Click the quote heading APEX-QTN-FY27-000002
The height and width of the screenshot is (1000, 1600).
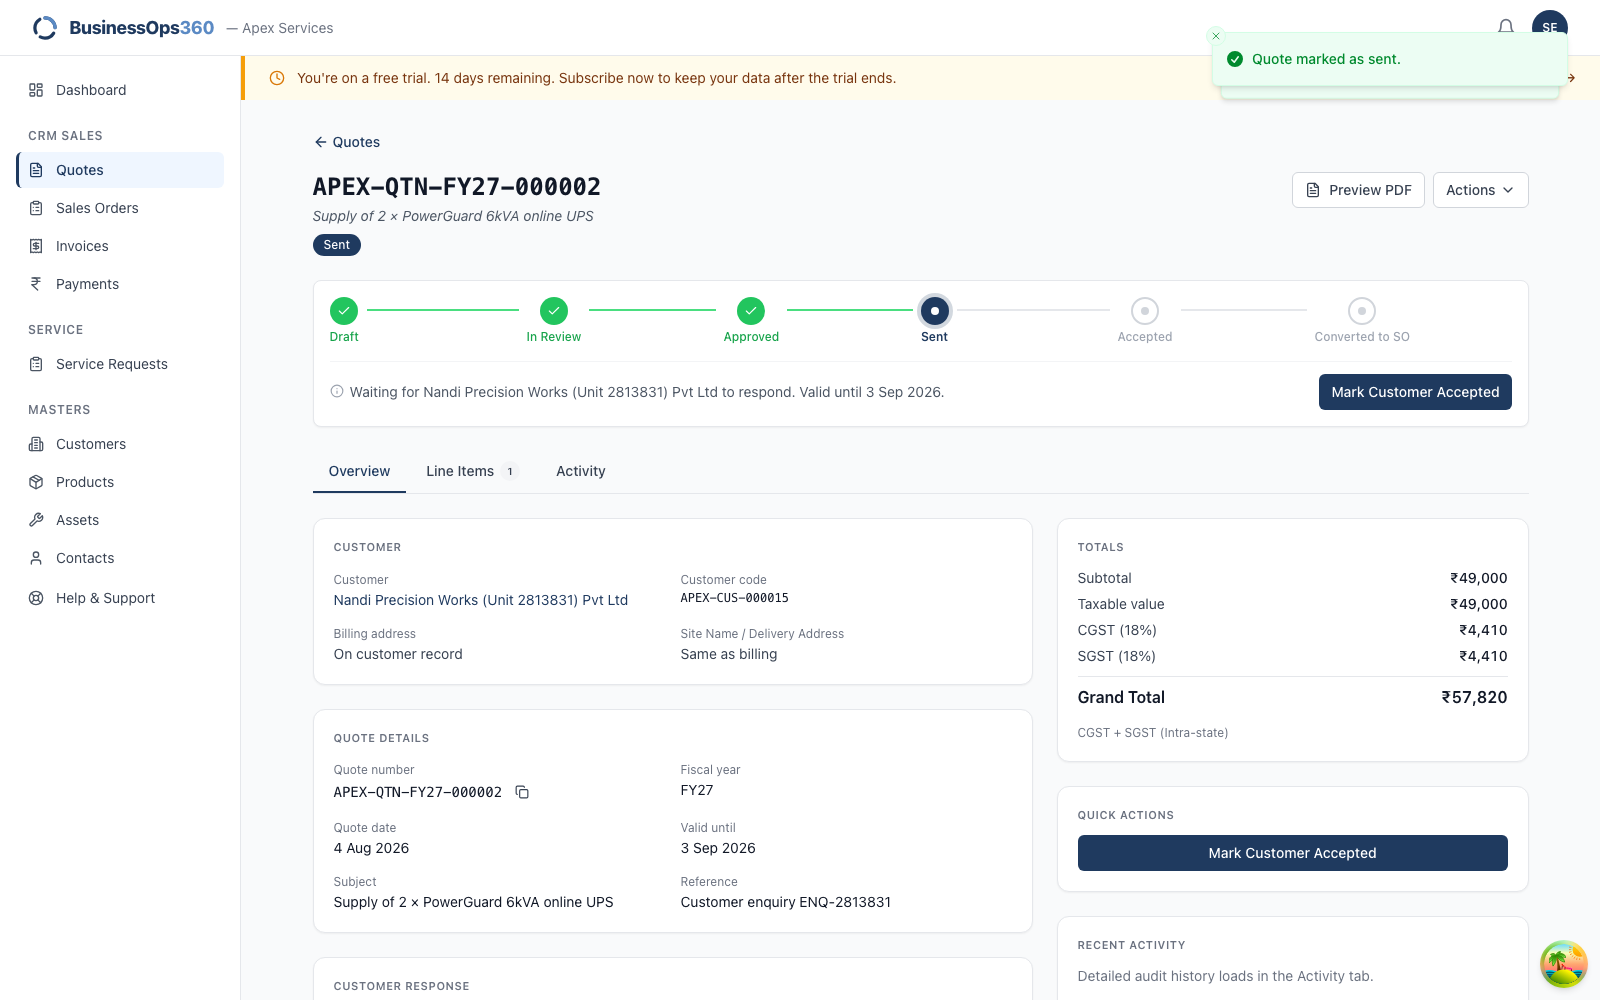pyautogui.click(x=457, y=187)
